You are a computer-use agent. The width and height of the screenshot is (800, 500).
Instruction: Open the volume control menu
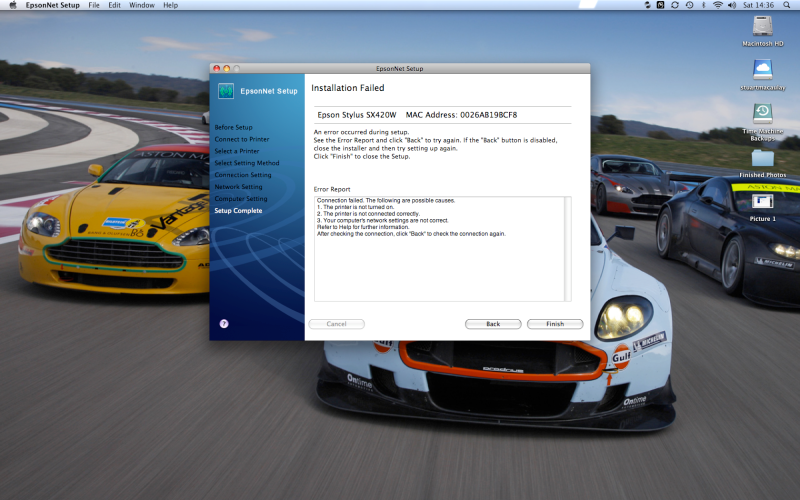tap(732, 5)
